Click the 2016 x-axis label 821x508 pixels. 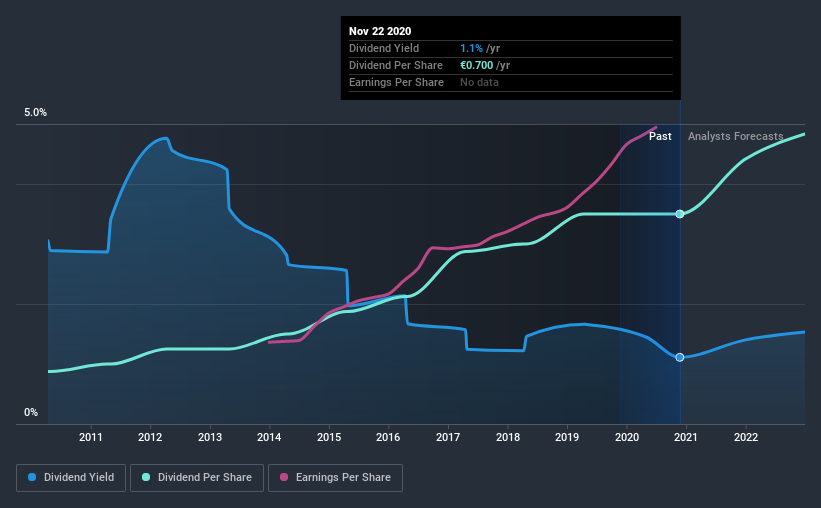[388, 437]
